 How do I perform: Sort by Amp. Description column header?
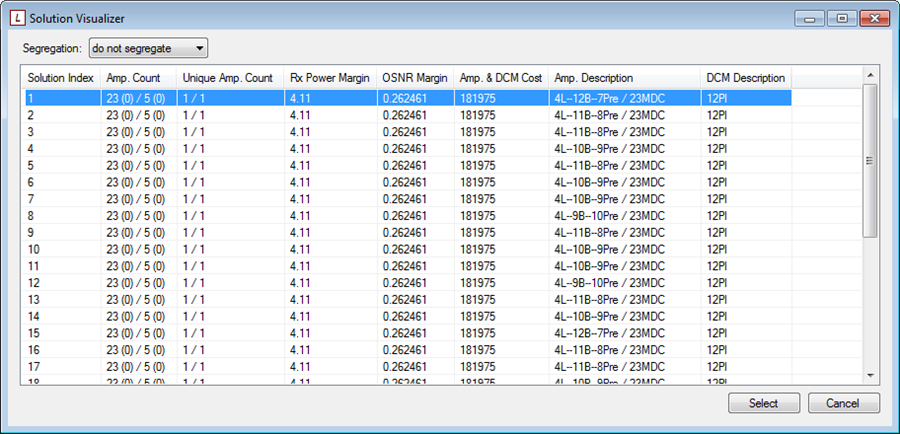point(624,78)
